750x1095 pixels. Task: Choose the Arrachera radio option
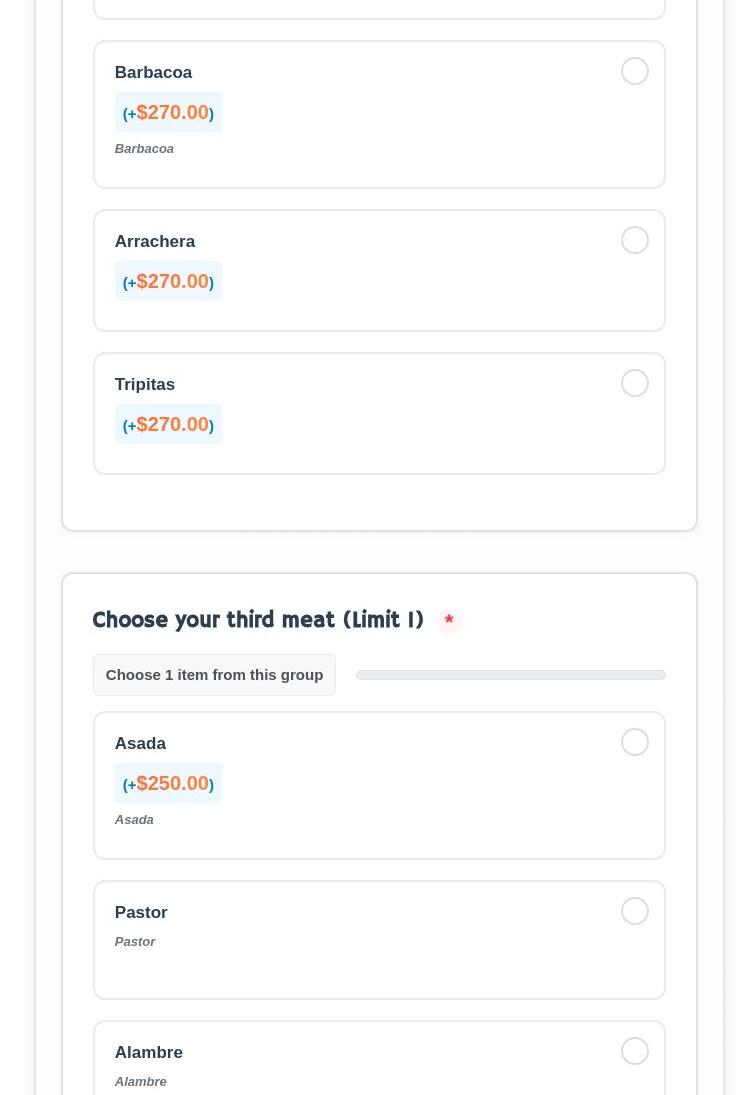click(635, 240)
